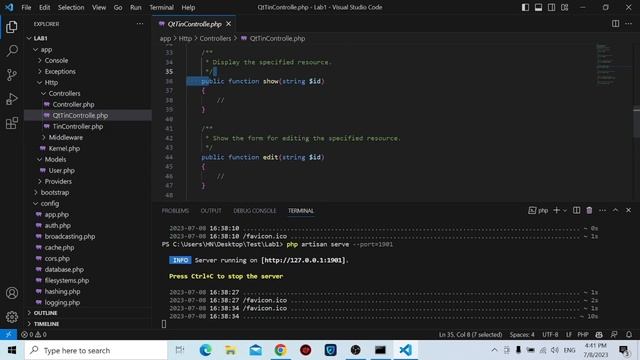Open the Run and Debug view
Viewport: 640px width, 360px height.
12,99
